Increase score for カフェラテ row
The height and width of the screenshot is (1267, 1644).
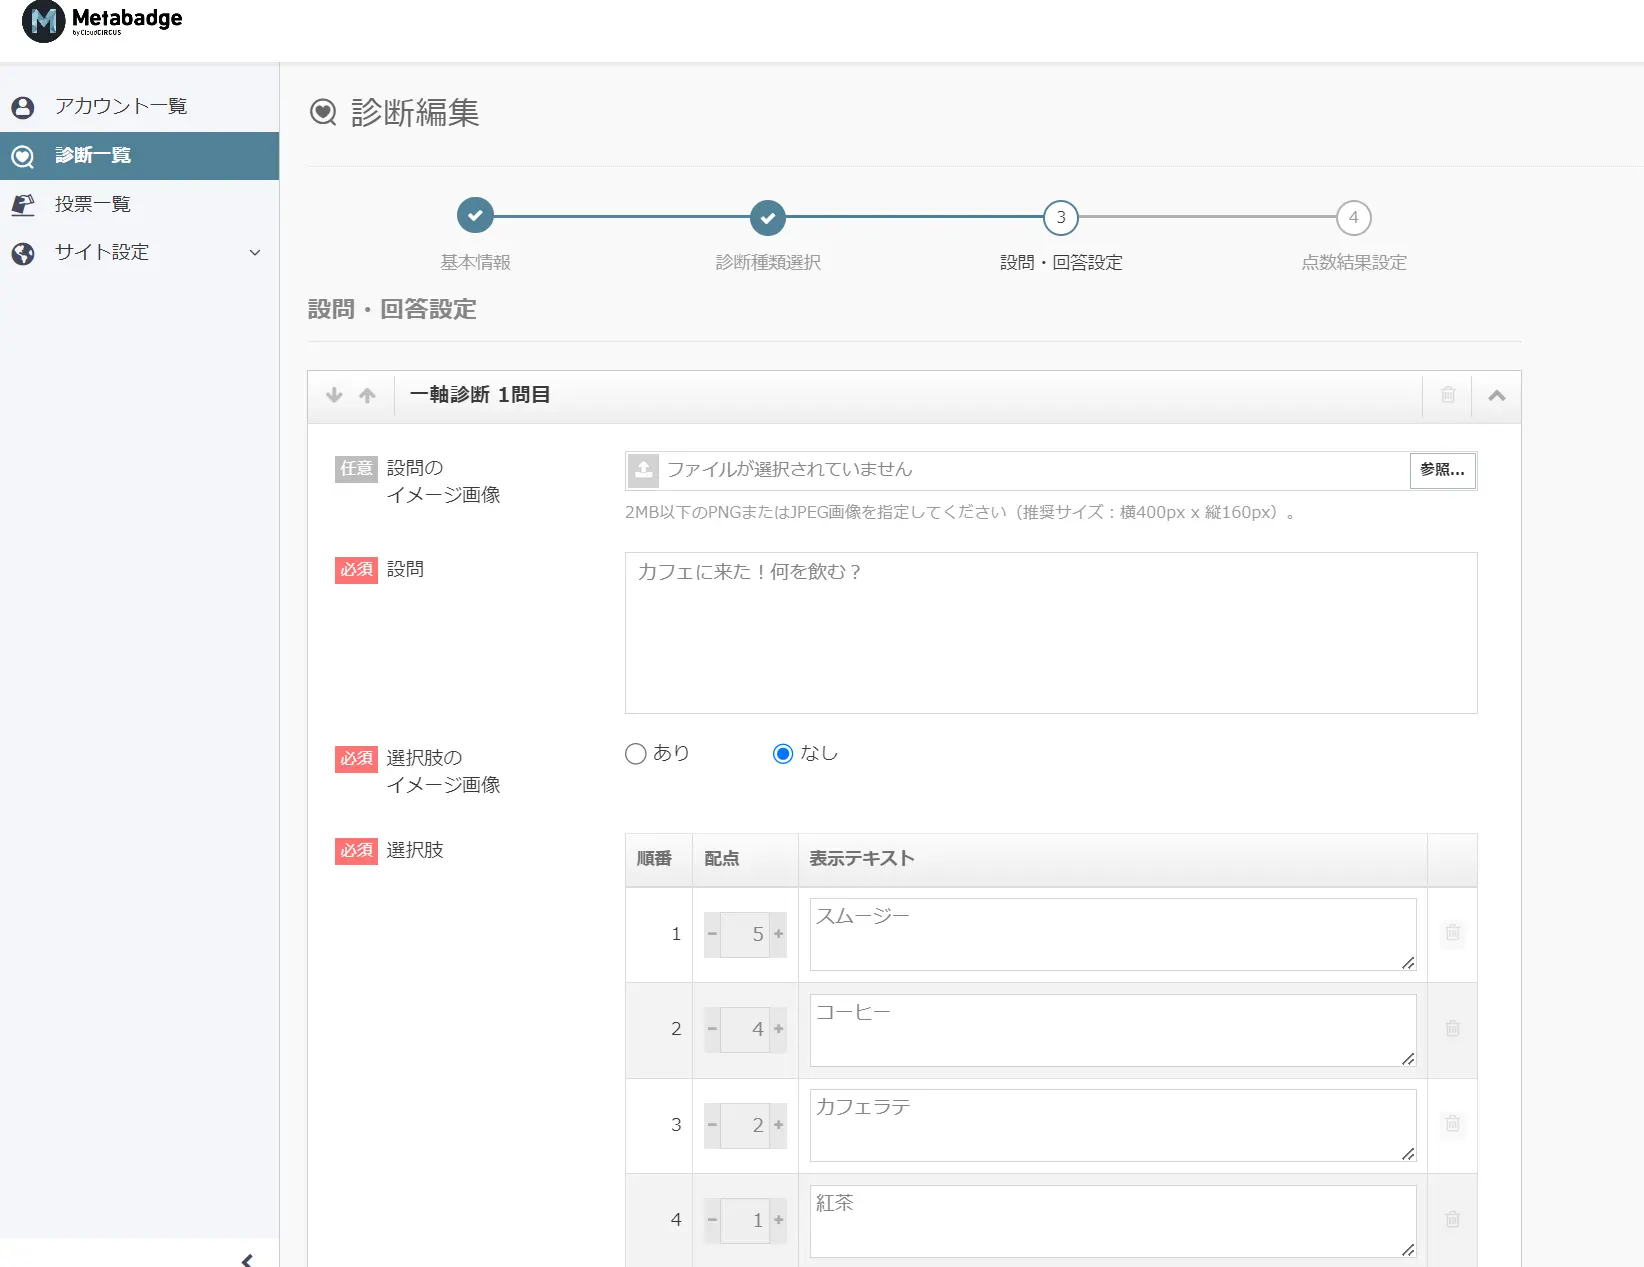(x=778, y=1125)
